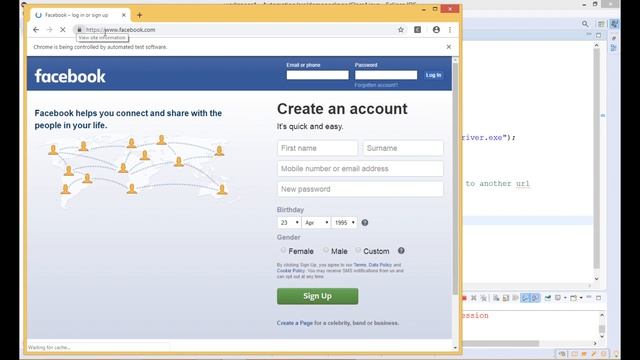Select the Male radio button

[326, 250]
